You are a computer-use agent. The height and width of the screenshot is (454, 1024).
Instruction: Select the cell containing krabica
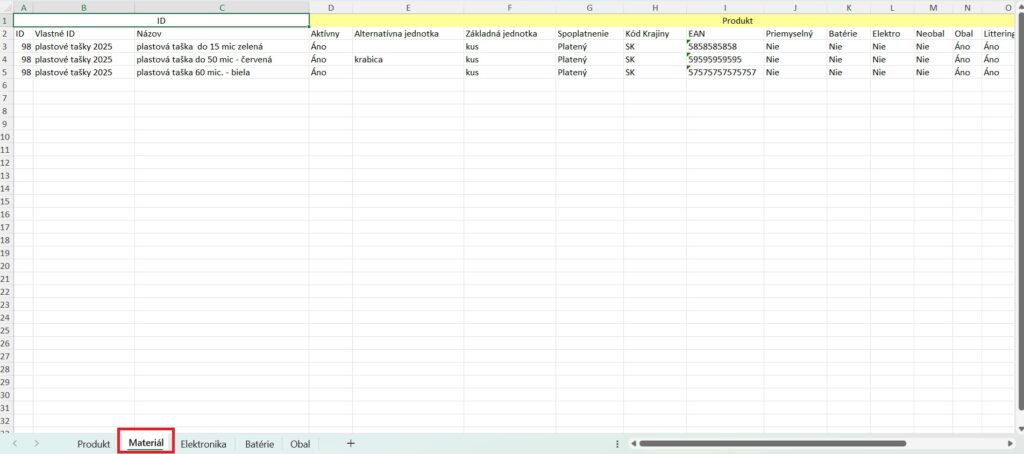(406, 60)
